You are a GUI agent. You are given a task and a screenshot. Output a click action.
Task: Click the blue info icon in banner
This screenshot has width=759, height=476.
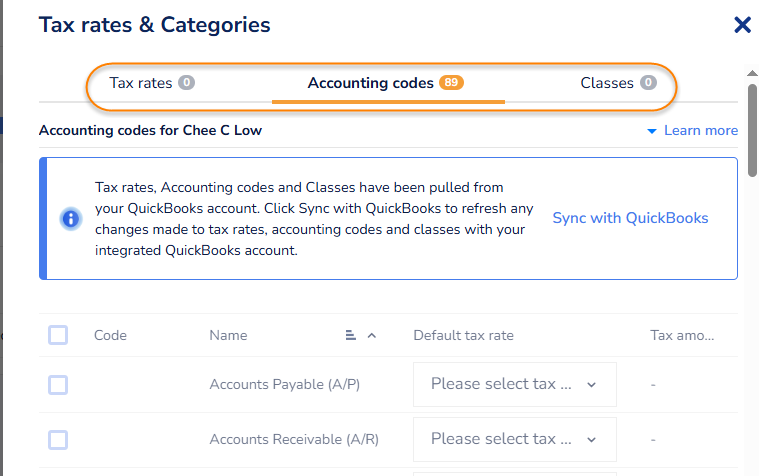(x=70, y=219)
